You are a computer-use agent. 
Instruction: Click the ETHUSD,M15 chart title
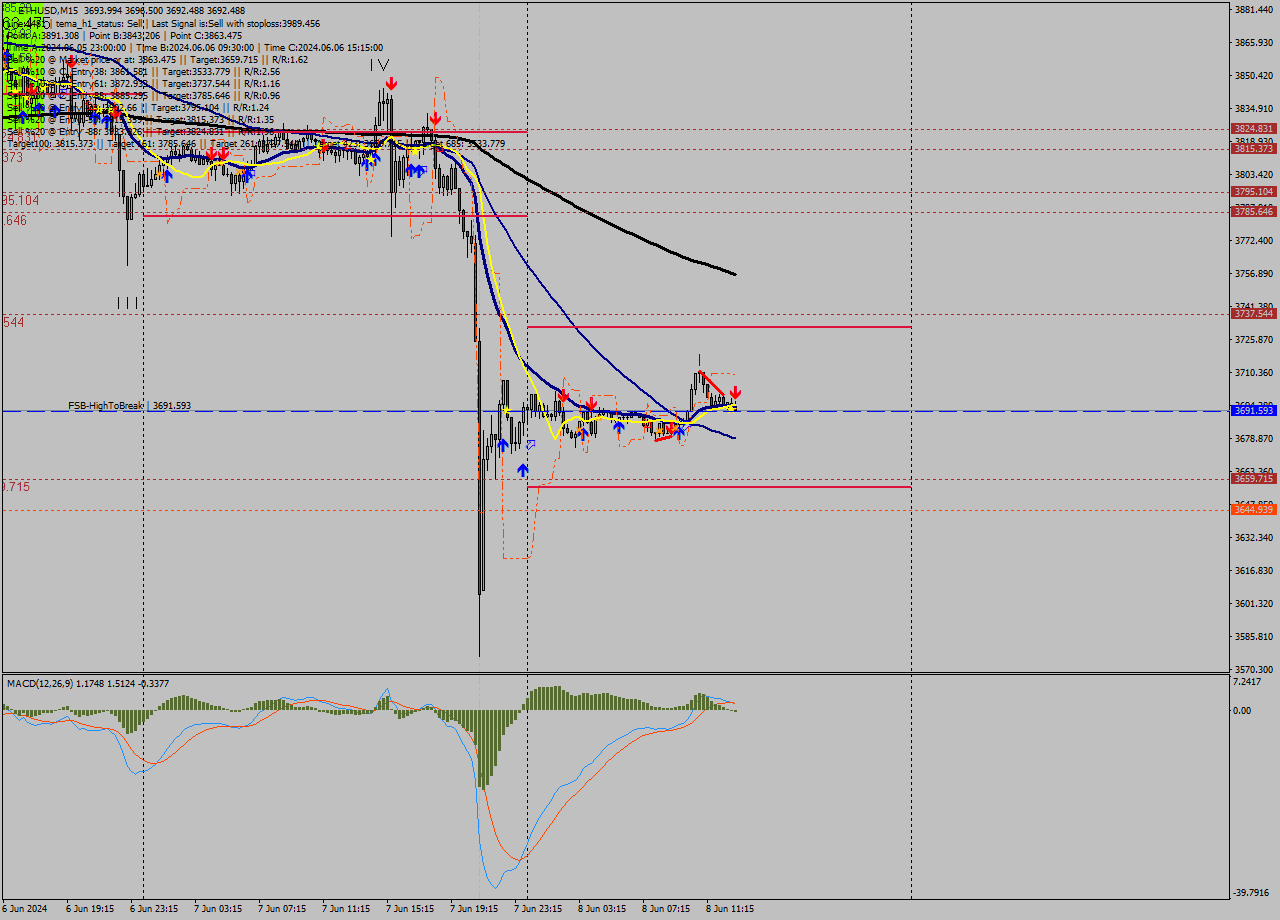click(x=48, y=10)
